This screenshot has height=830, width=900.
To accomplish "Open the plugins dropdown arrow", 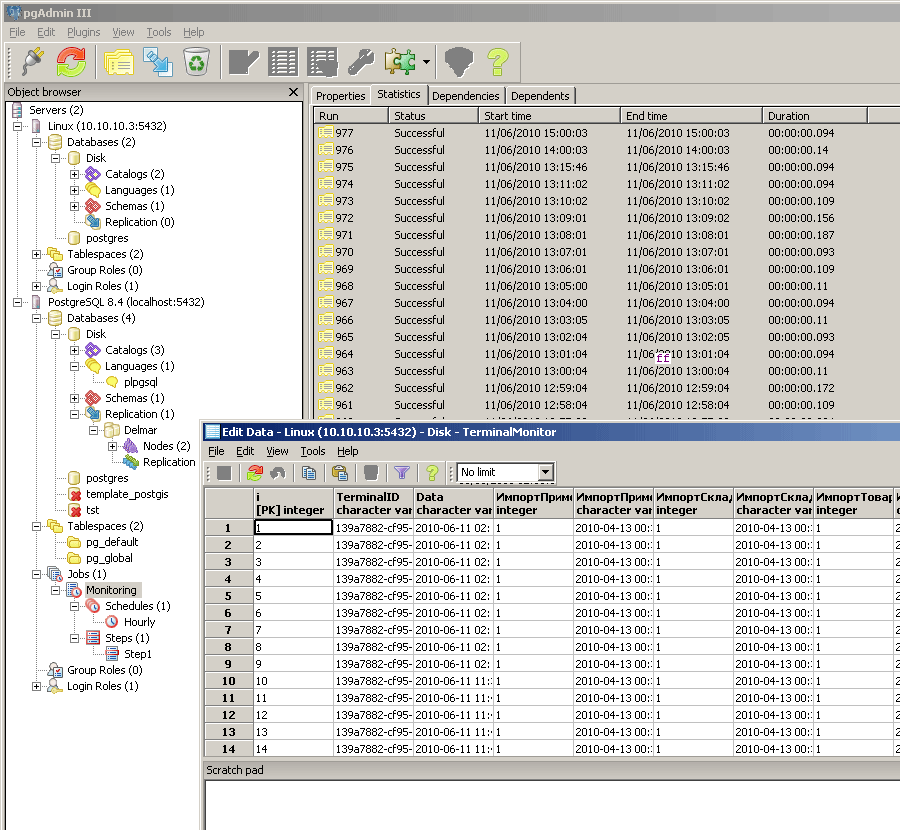I will pyautogui.click(x=427, y=63).
